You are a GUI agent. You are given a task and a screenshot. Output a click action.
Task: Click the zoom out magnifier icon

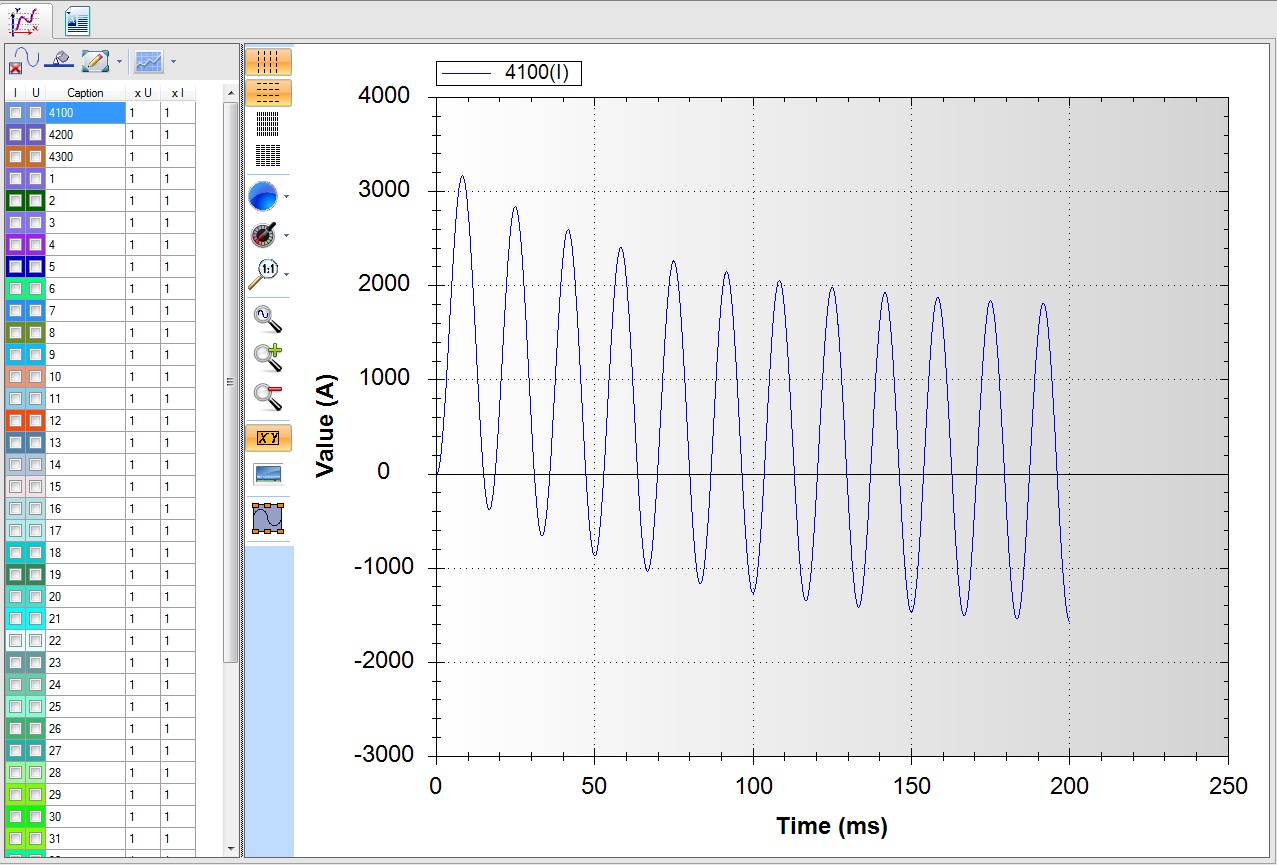(268, 397)
